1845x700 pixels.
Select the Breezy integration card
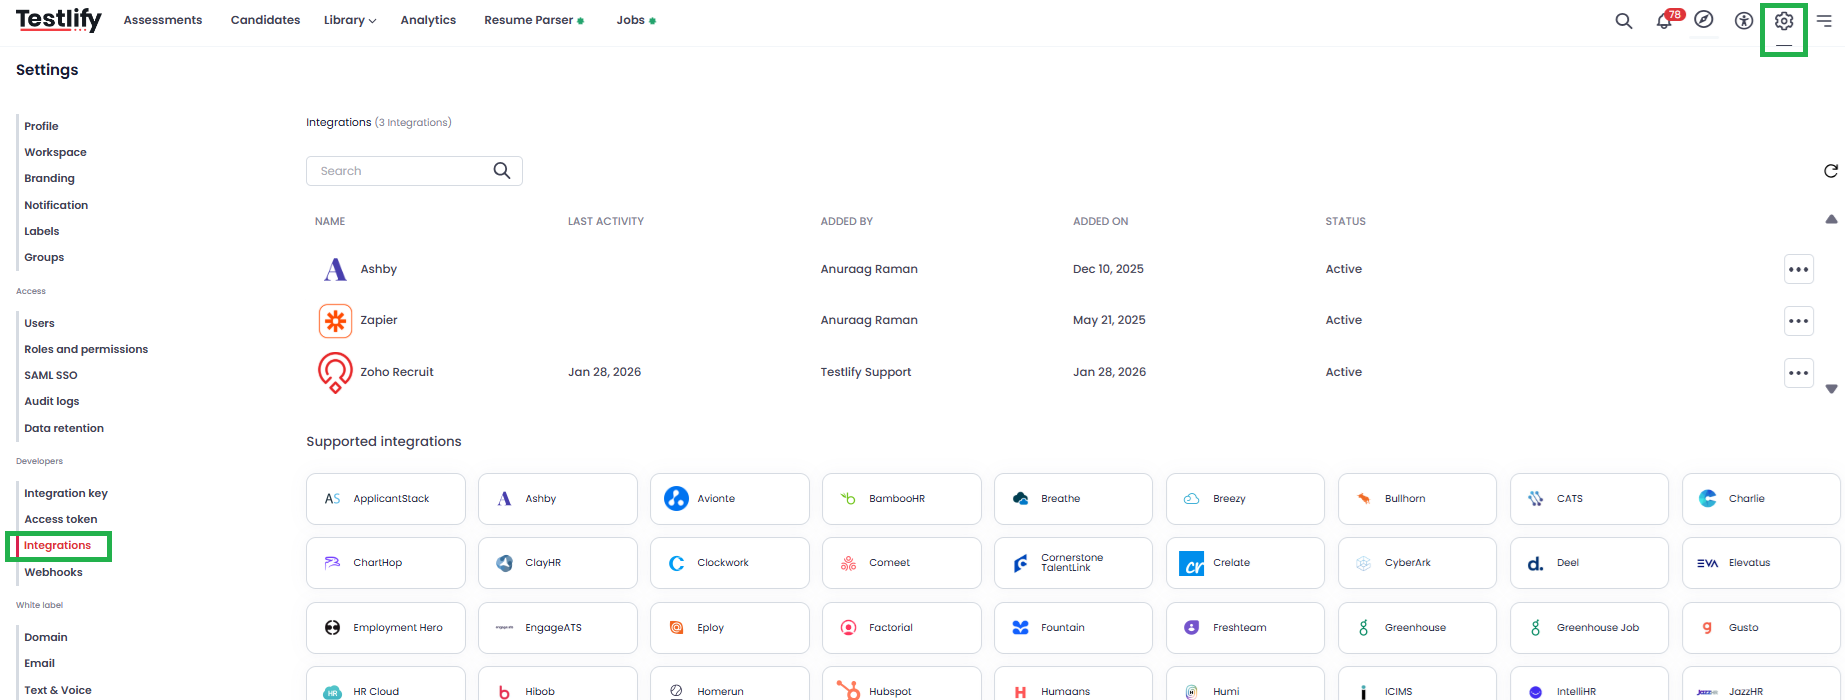click(1246, 499)
